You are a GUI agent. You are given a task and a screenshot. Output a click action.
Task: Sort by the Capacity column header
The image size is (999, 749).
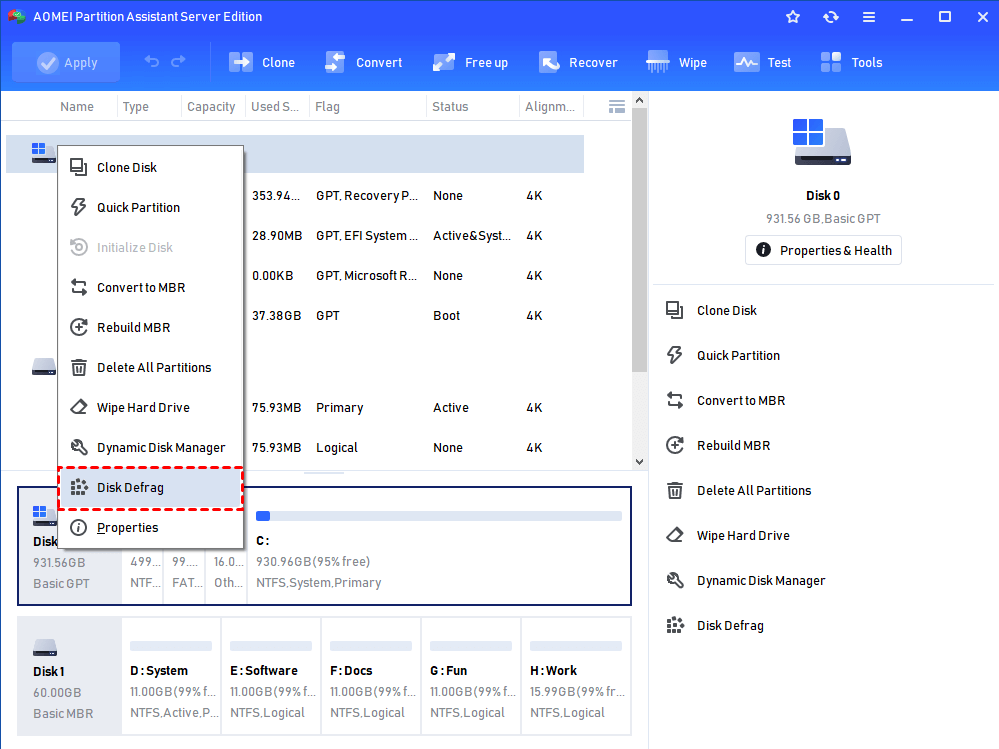[x=211, y=106]
